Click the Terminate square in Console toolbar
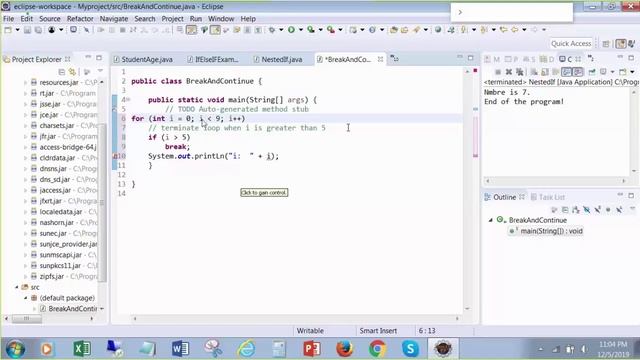 [498, 72]
